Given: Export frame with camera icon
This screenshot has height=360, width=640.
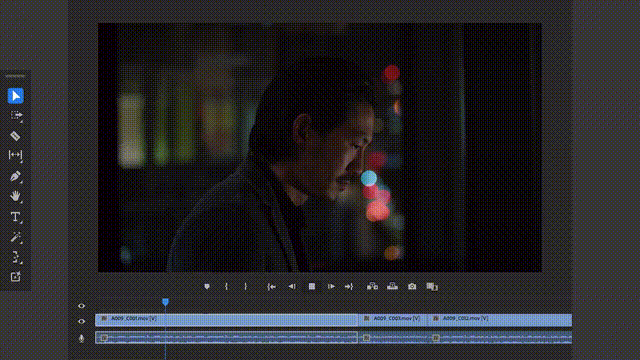Looking at the screenshot, I should 412,287.
